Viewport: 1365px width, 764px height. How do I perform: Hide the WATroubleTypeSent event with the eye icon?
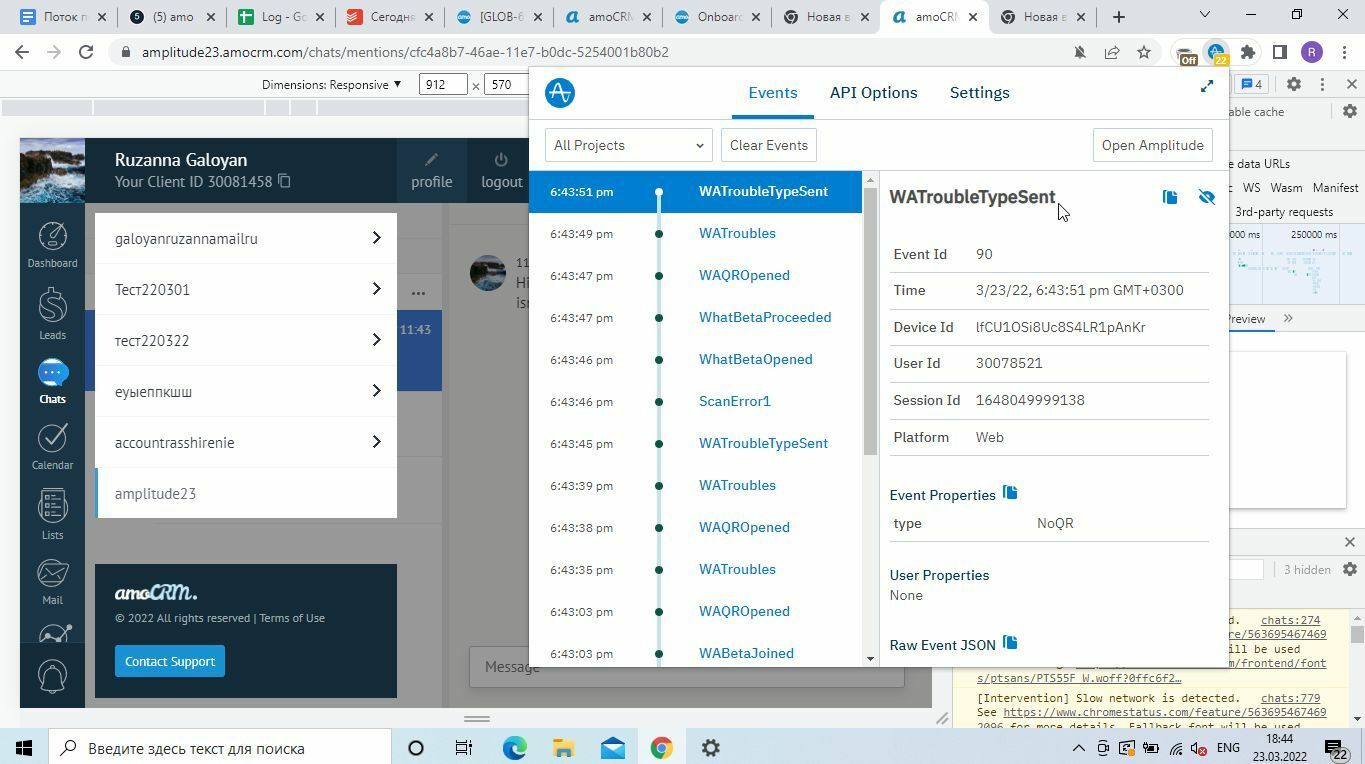point(1206,197)
